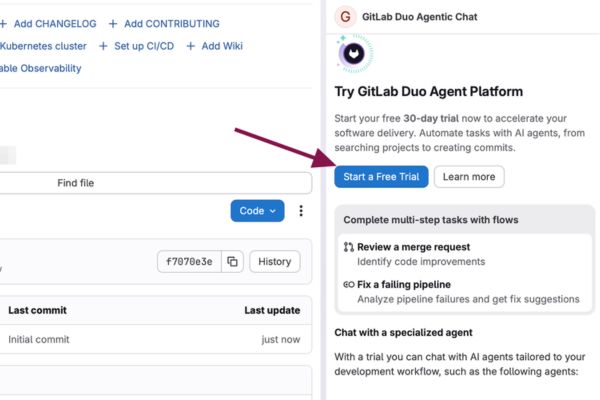This screenshot has height=400, width=600.
Task: Click the Initial commit message
Action: tap(39, 339)
